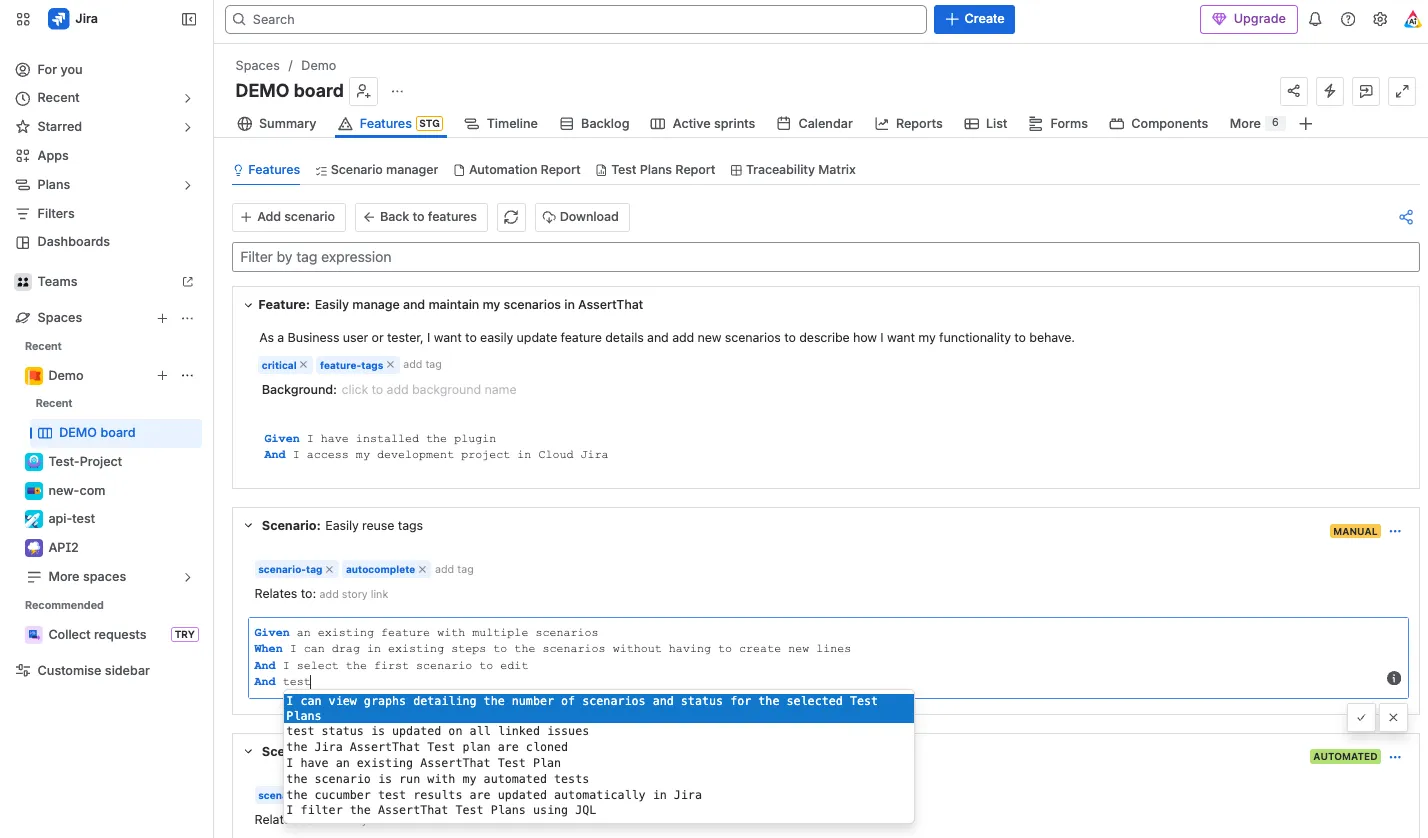Screen dimensions: 1428x838
Task: Click the add people icon beside DEMO board
Action: 364,91
